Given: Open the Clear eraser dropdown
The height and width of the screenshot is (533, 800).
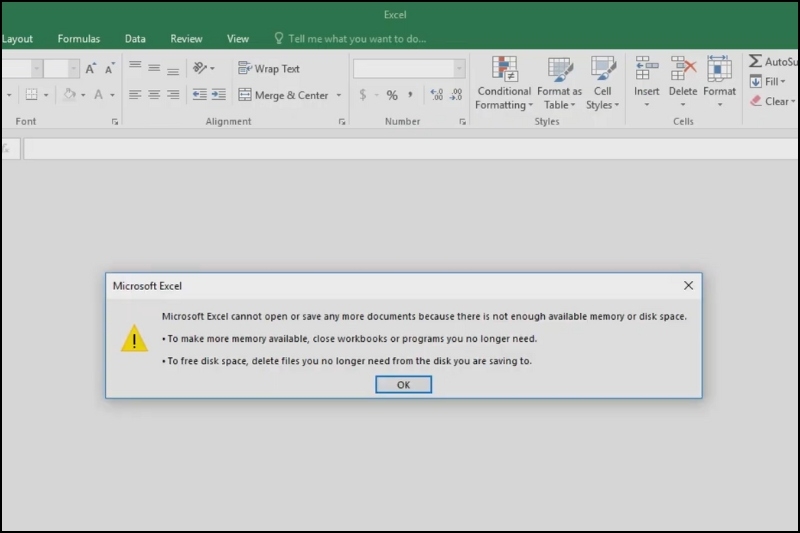Looking at the screenshot, I should click(772, 101).
